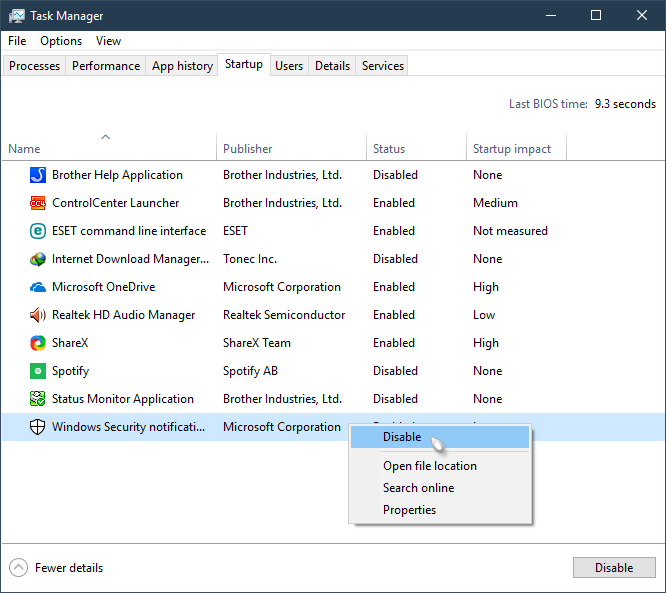Click the Medium startup impact value

pos(495,203)
